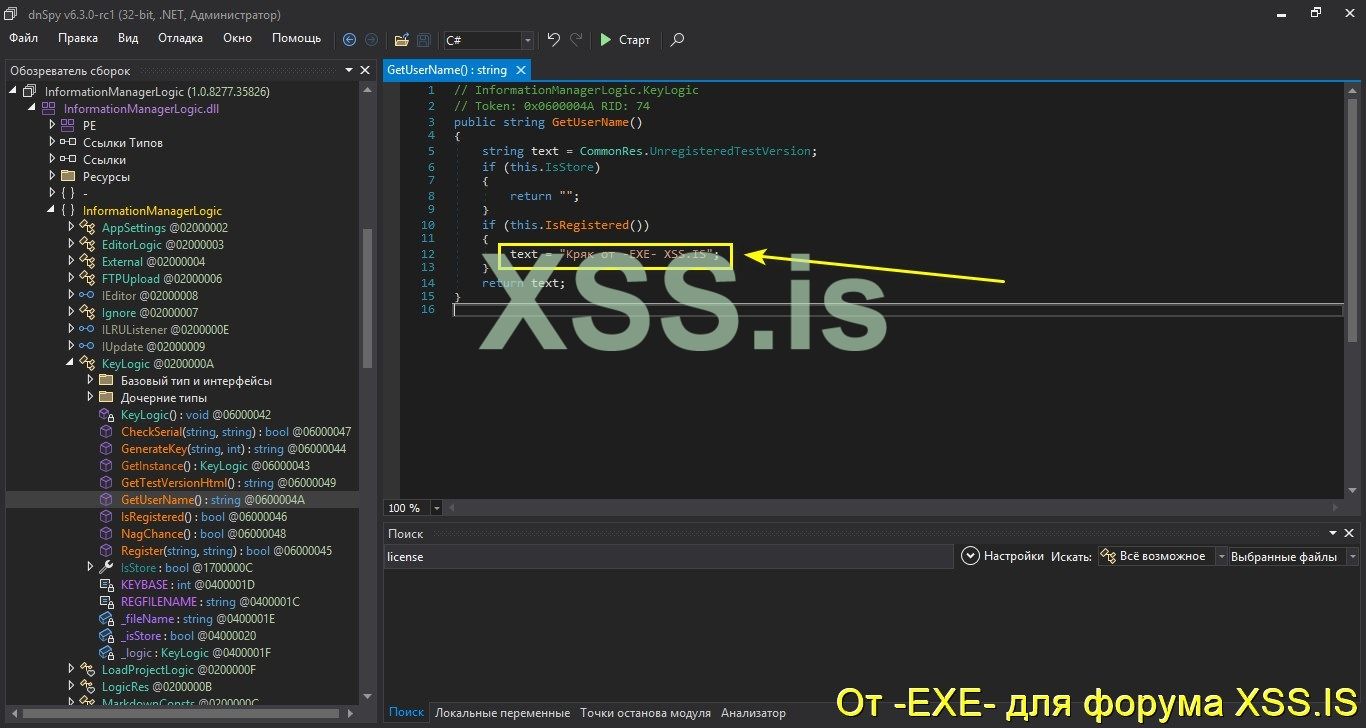Open search using the magnifier toolbar icon

(x=676, y=40)
